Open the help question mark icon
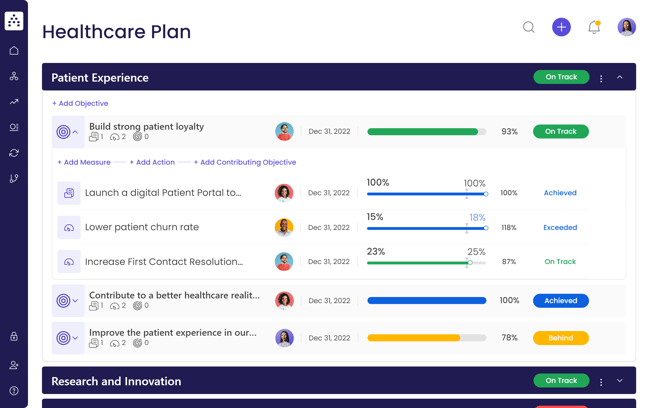Image resolution: width=650 pixels, height=408 pixels. [14, 391]
